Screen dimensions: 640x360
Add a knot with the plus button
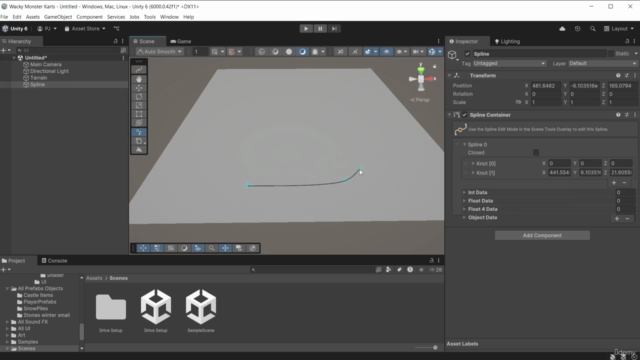tap(614, 183)
